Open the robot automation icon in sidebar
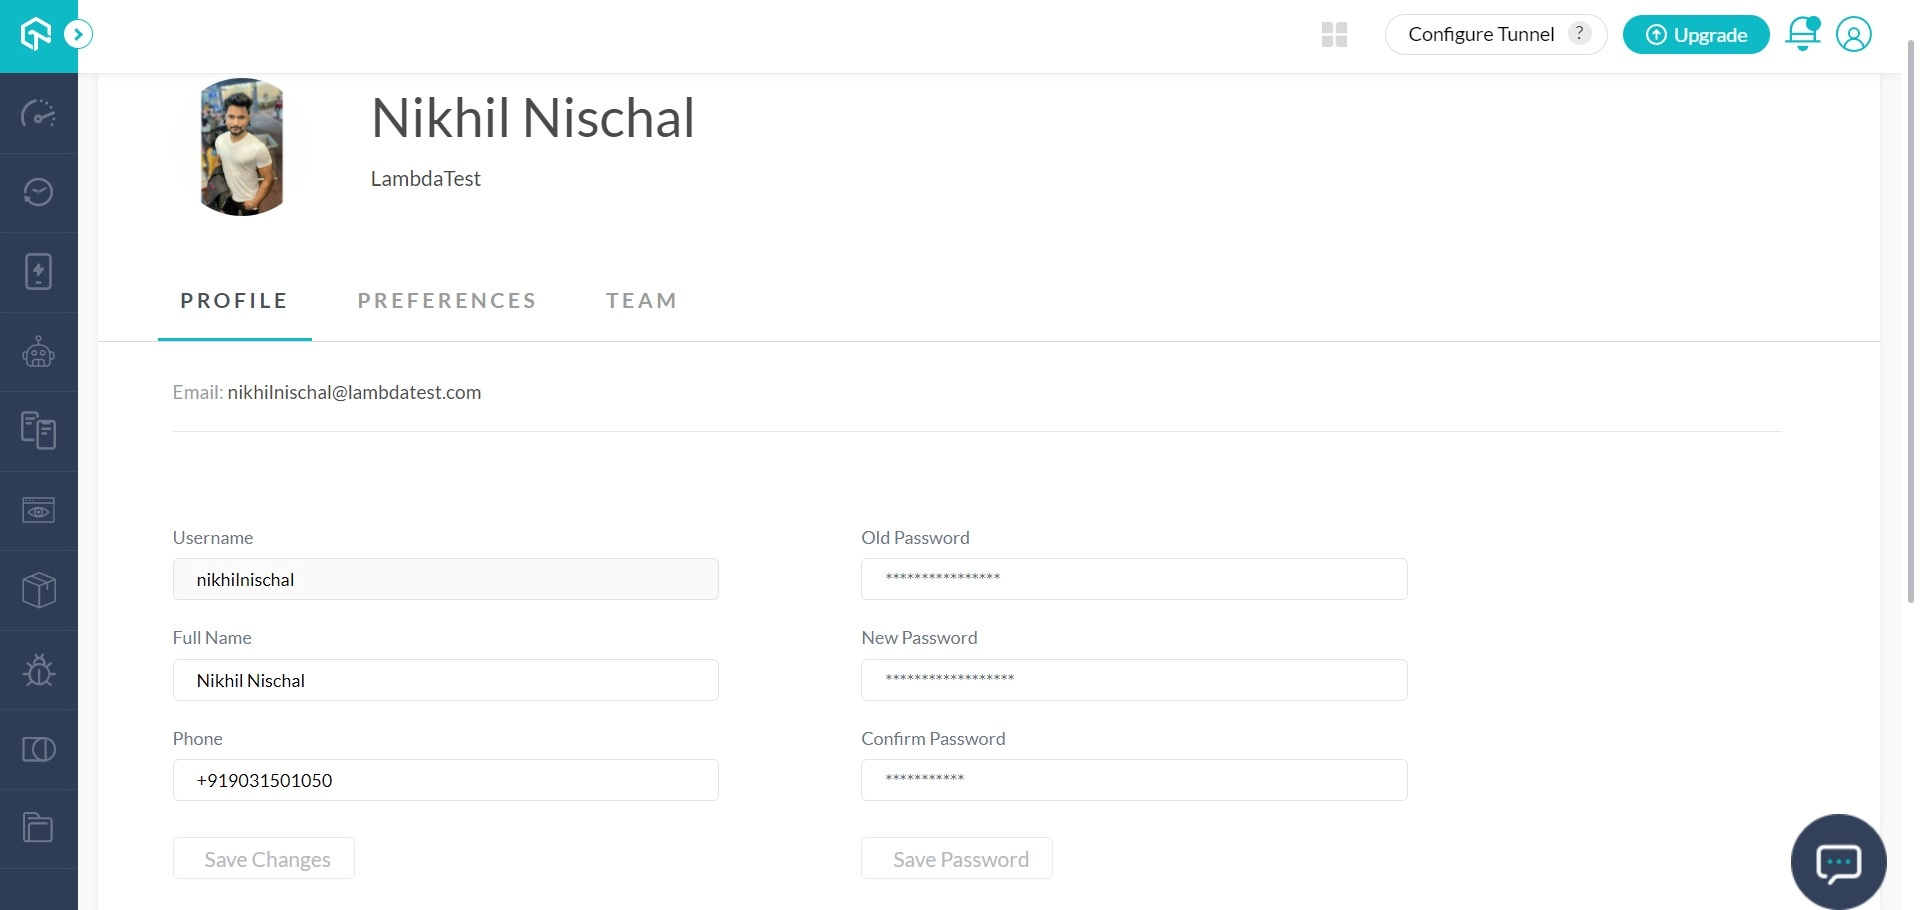The height and width of the screenshot is (910, 1920). pos(38,352)
